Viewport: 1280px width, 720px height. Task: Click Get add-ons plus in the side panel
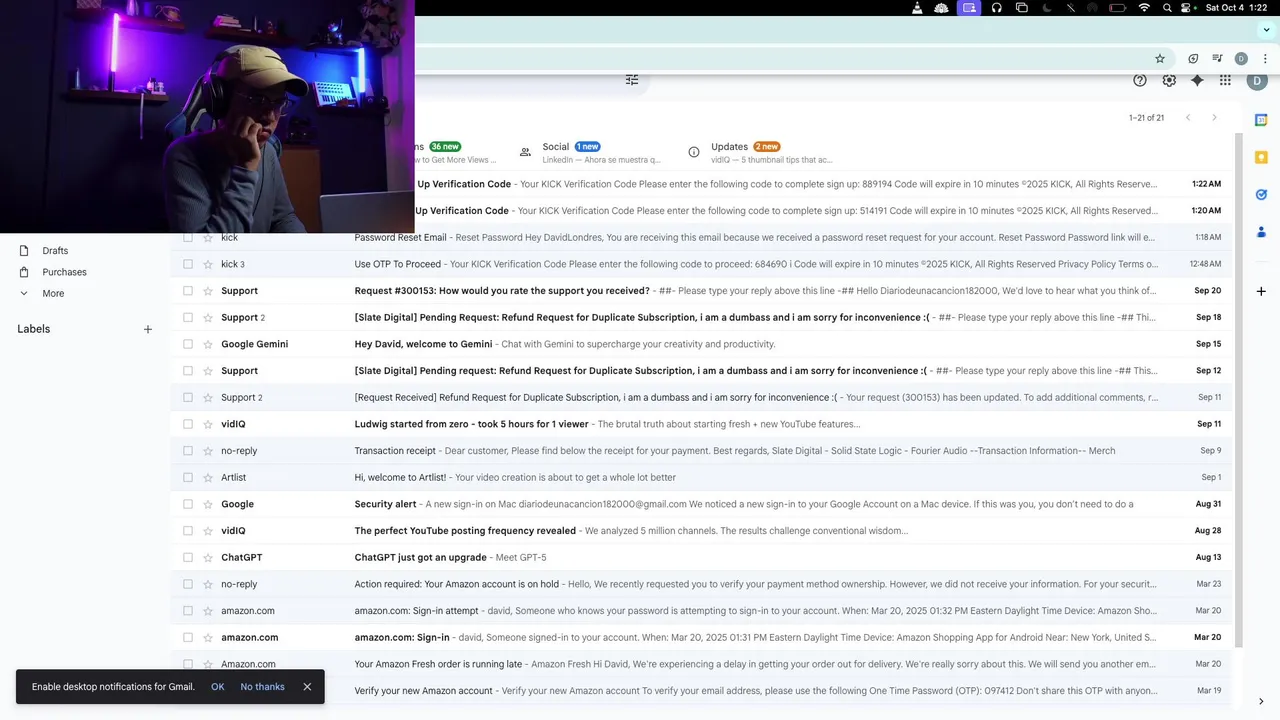click(x=1261, y=291)
